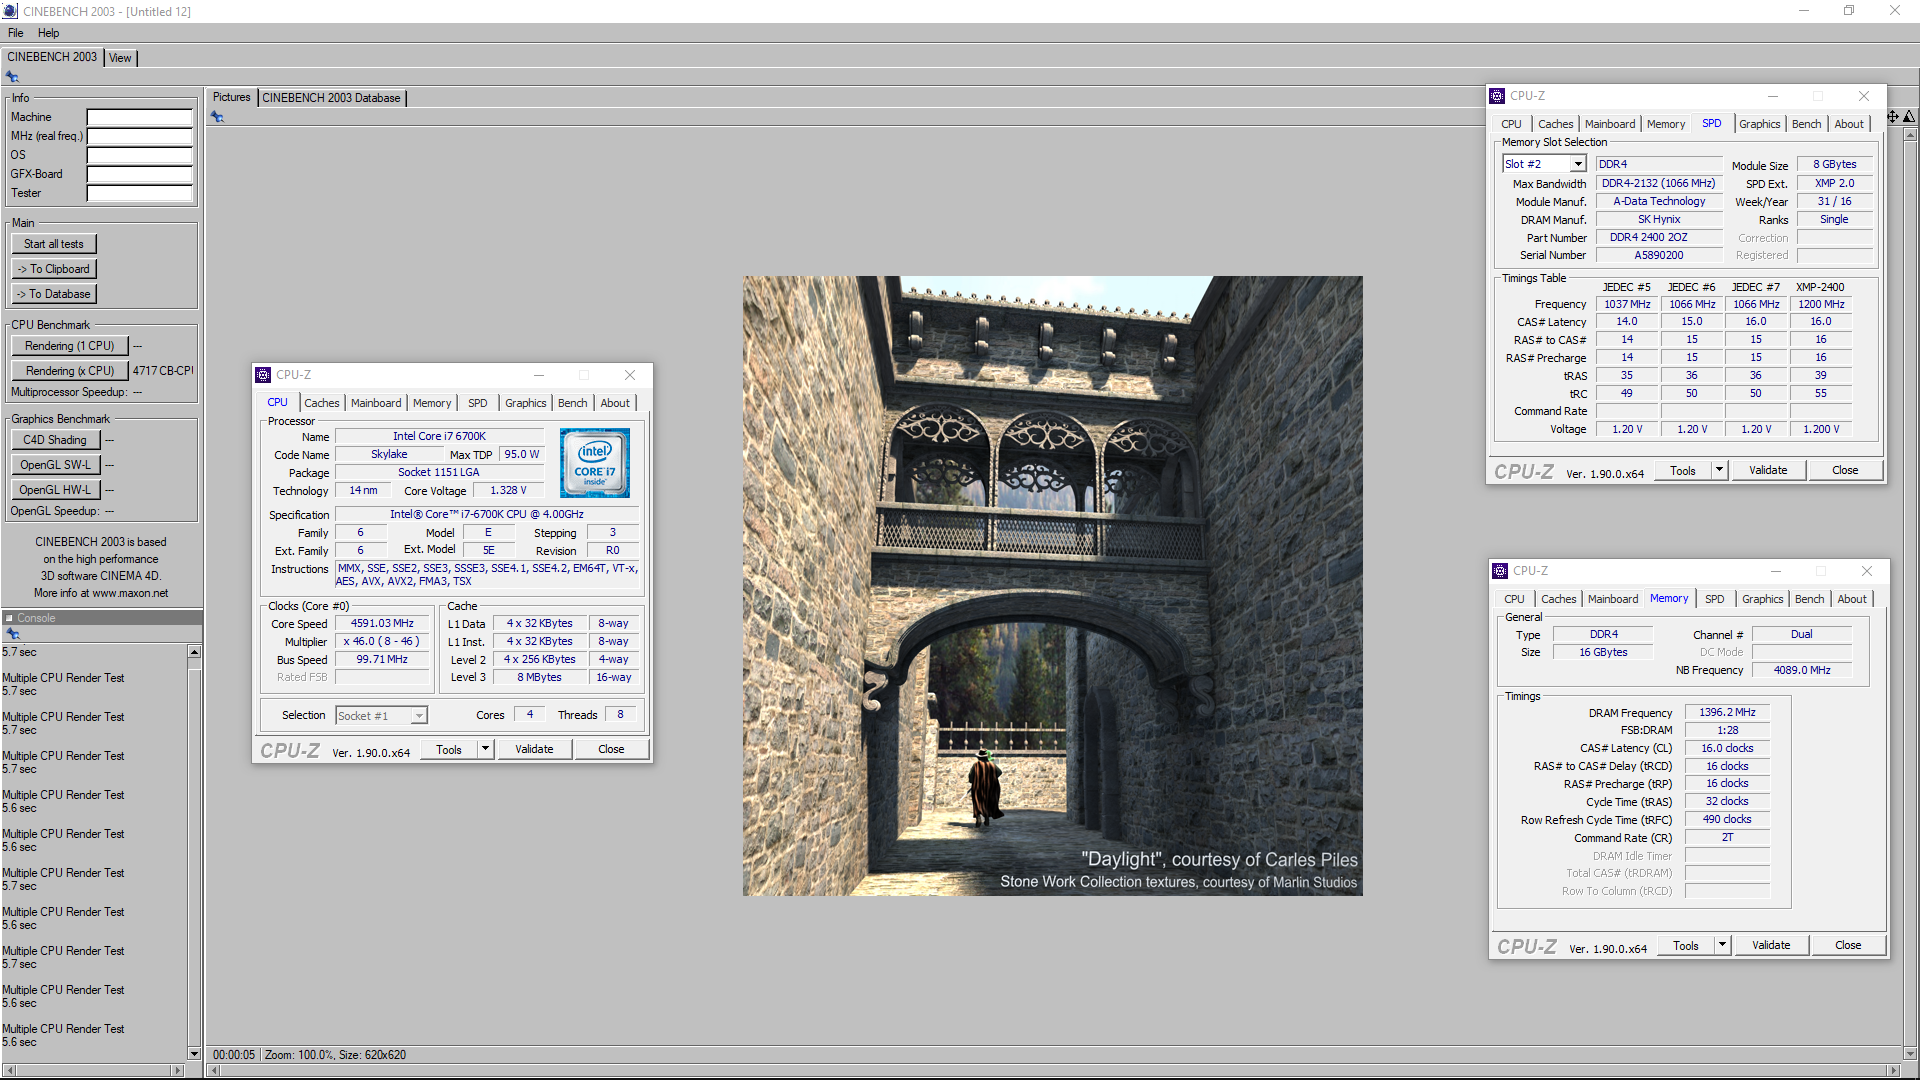The height and width of the screenshot is (1080, 1920).
Task: Click the pin icon under the Pictures tab
Action: 217,117
